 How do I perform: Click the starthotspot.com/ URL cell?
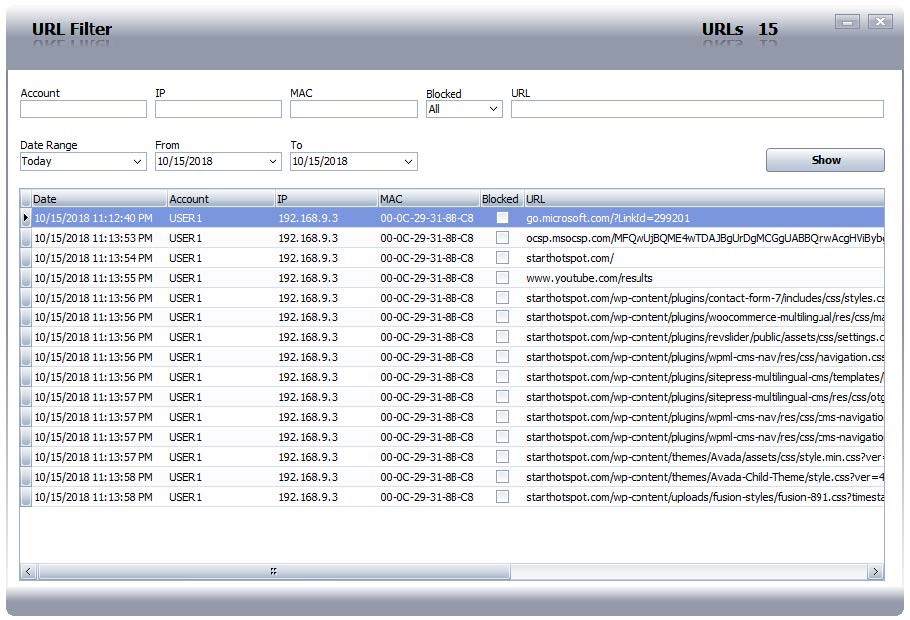[705, 257]
